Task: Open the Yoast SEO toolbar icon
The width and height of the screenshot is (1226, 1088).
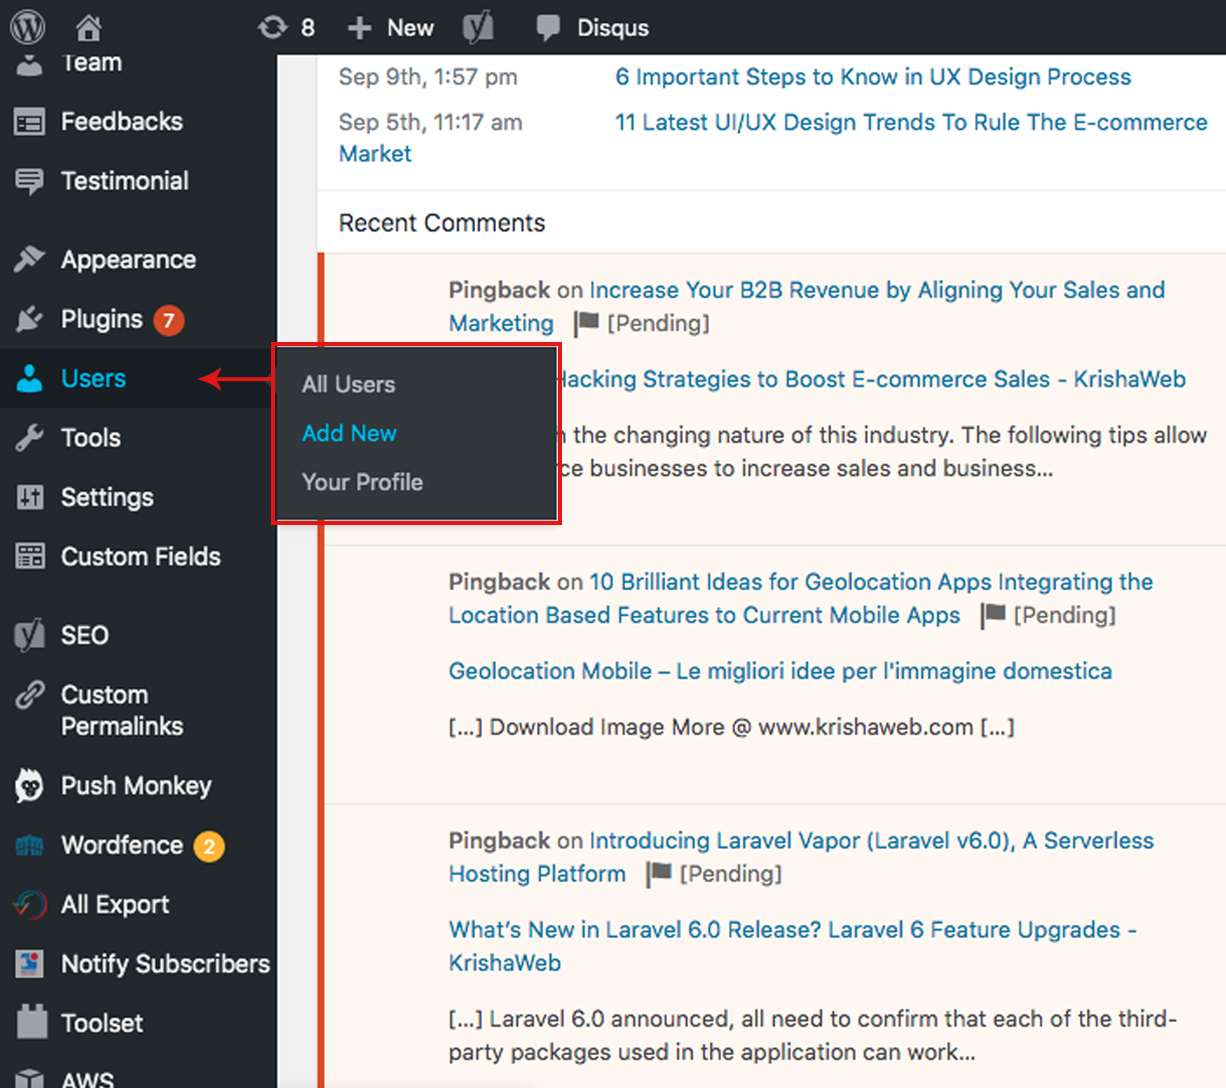Action: [x=478, y=27]
